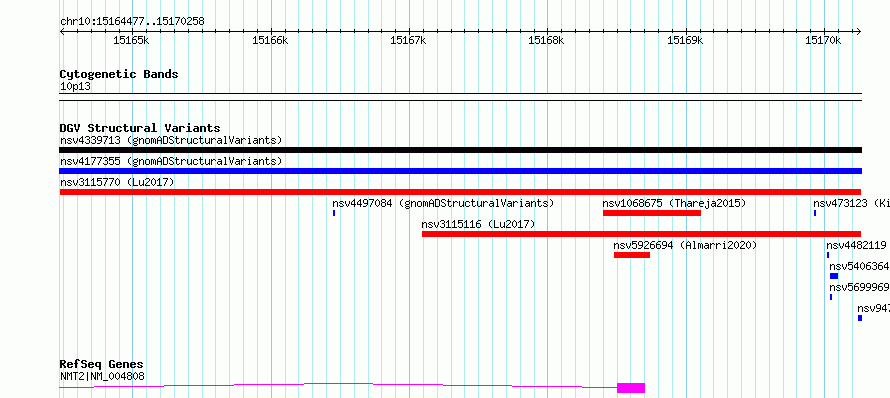This screenshot has height=398, width=890.
Task: Click the chr10:15164477..15170258 coordinates text
Action: 132,22
